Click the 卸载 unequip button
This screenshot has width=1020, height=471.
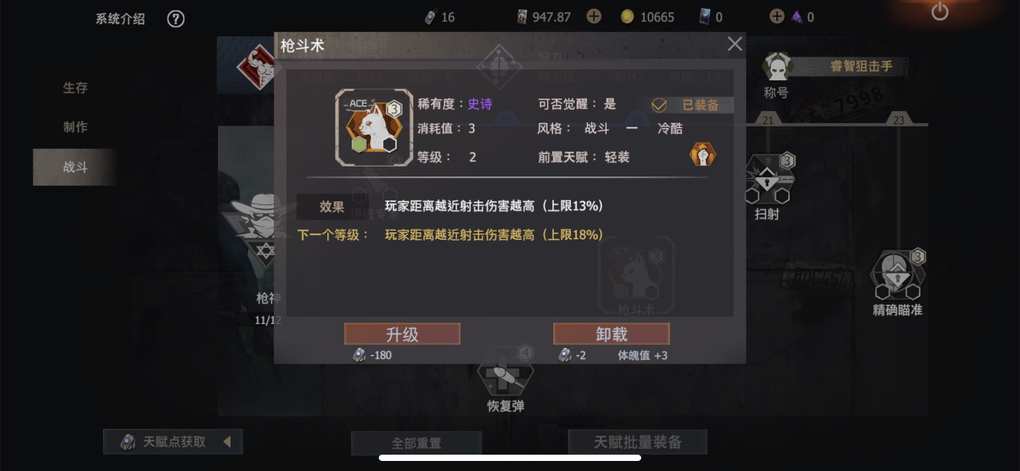[611, 334]
